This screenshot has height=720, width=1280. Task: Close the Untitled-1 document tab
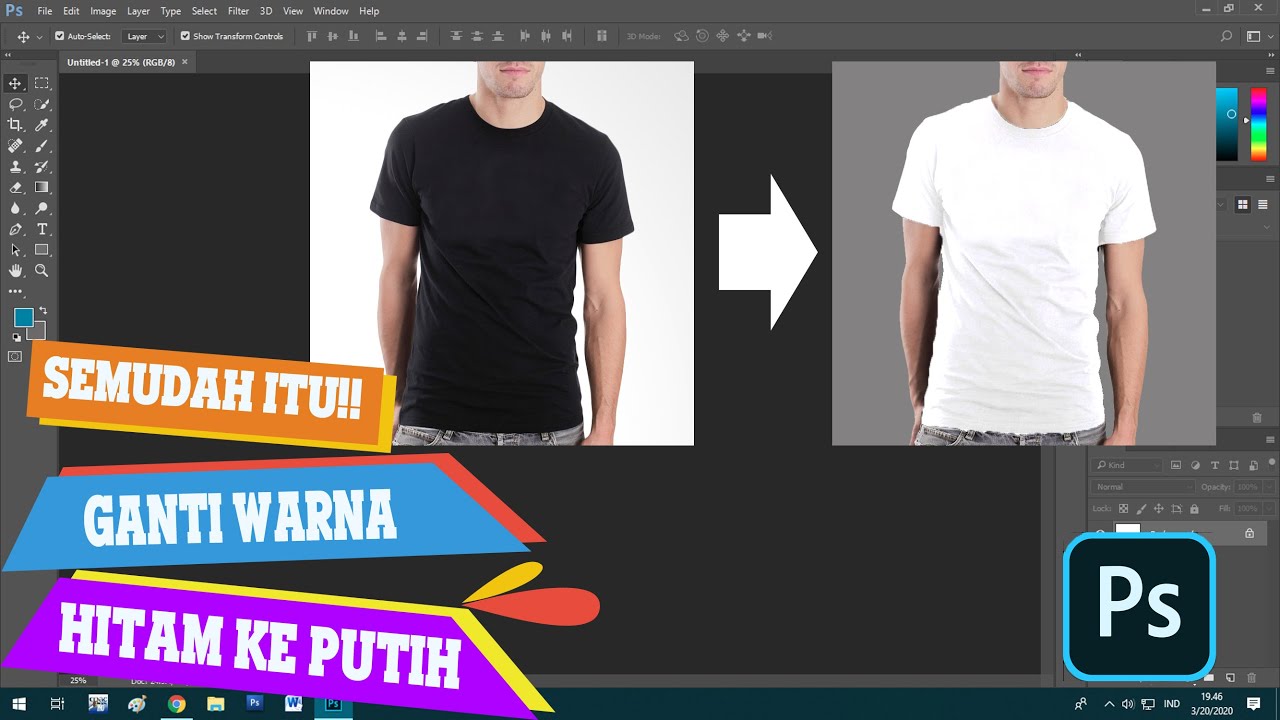pyautogui.click(x=187, y=62)
